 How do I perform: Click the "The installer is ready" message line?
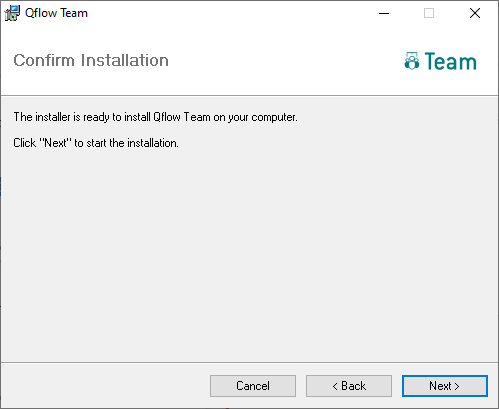pyautogui.click(x=155, y=117)
